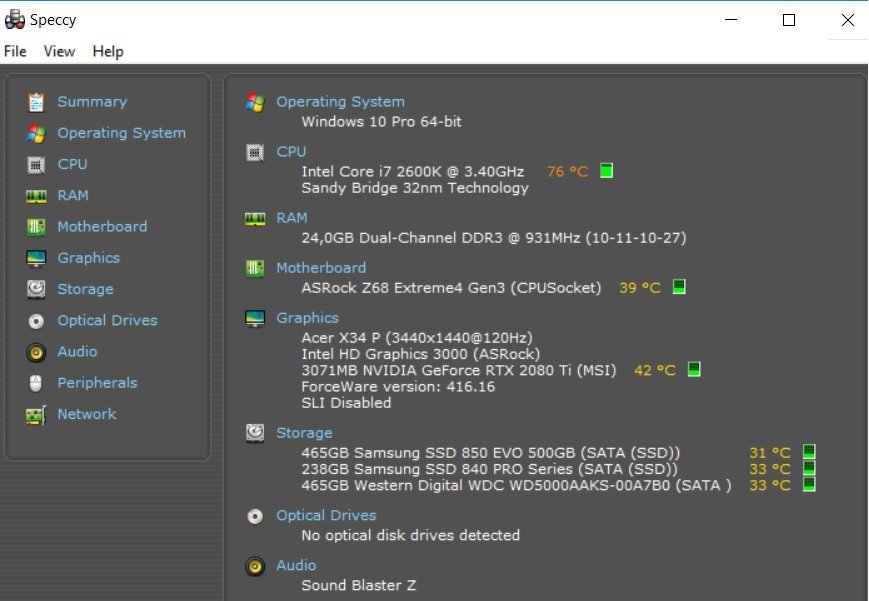The width and height of the screenshot is (869, 601).
Task: Click the board icon beside Motherboard heading
Action: tap(255, 268)
